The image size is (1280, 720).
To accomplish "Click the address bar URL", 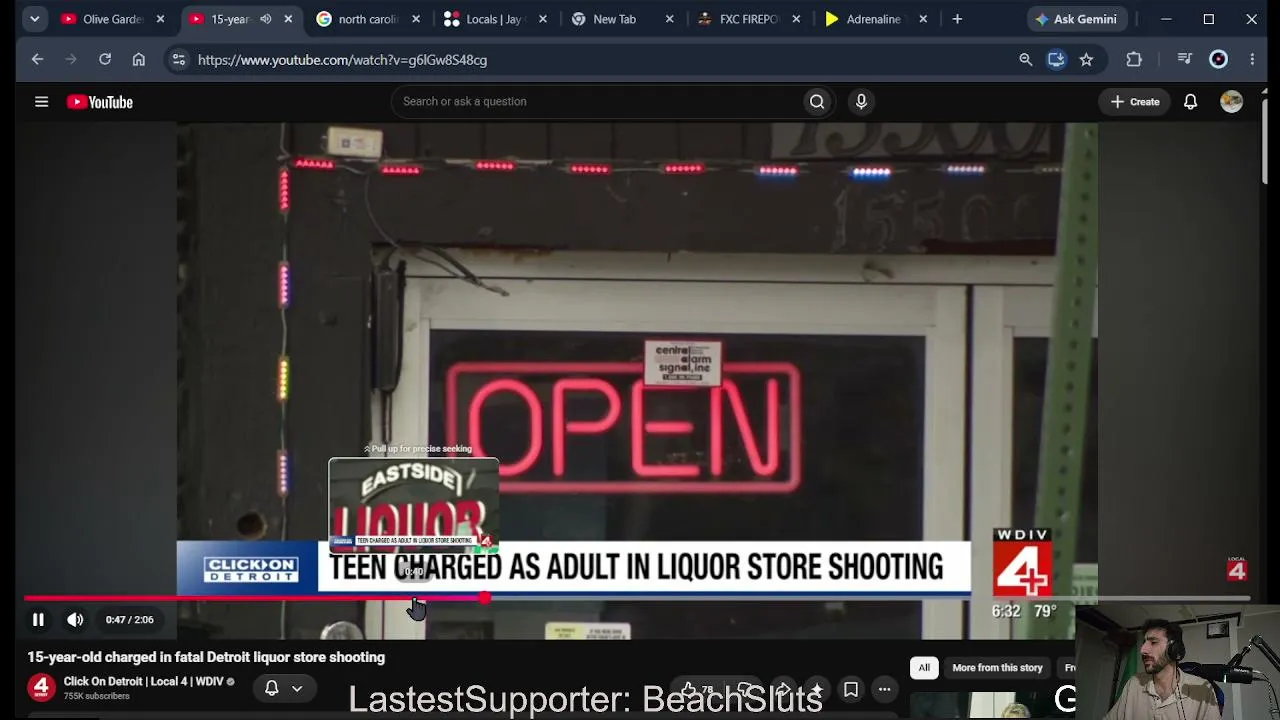I will 342,59.
